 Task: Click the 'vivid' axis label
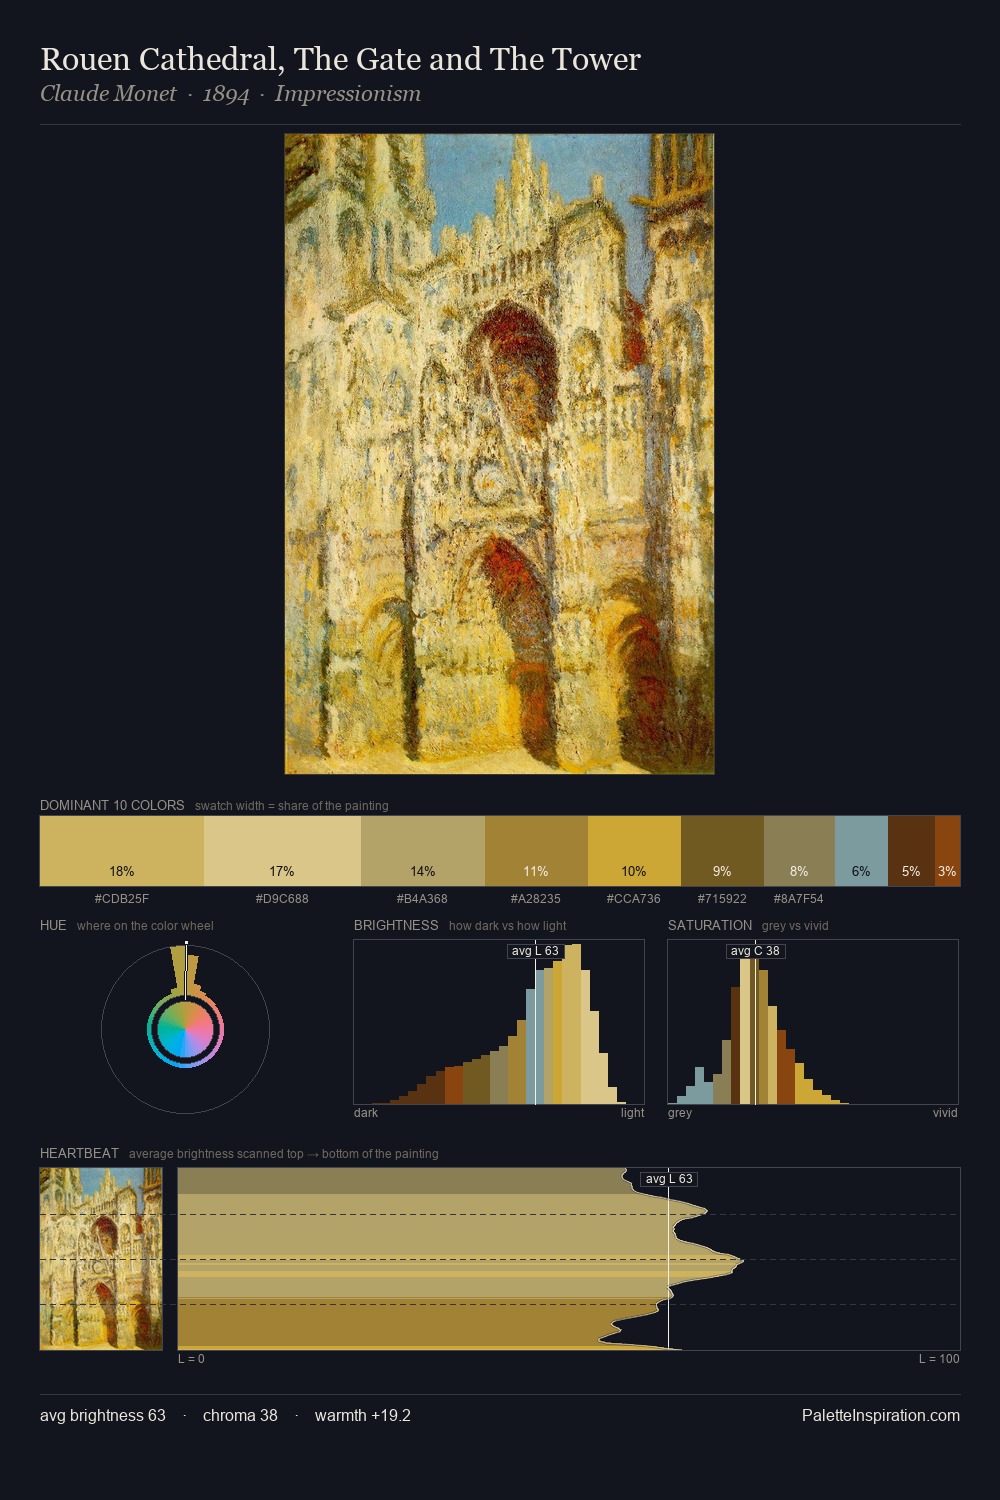click(x=945, y=1113)
